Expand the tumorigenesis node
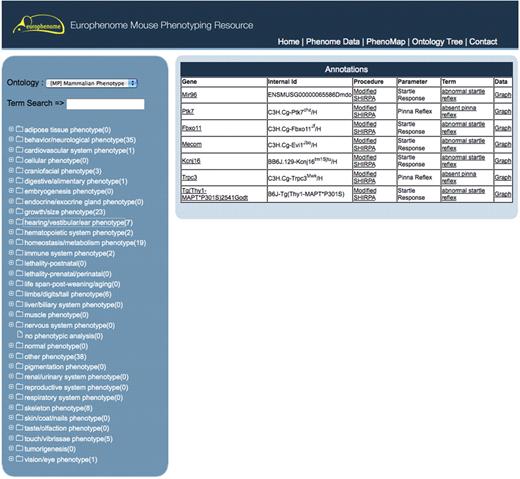520x479 pixels. (x=11, y=448)
